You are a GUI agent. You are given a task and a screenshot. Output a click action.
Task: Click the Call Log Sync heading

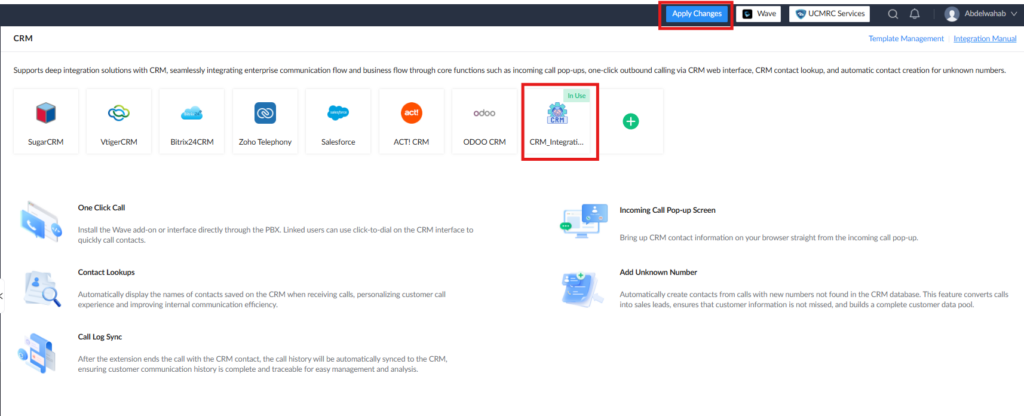(x=100, y=337)
